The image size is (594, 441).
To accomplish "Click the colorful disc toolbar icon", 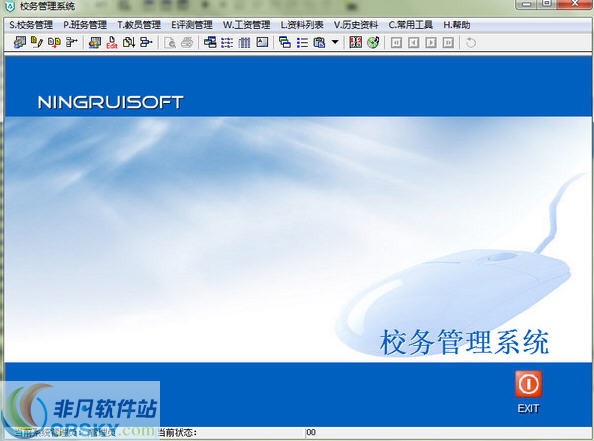I will point(373,42).
